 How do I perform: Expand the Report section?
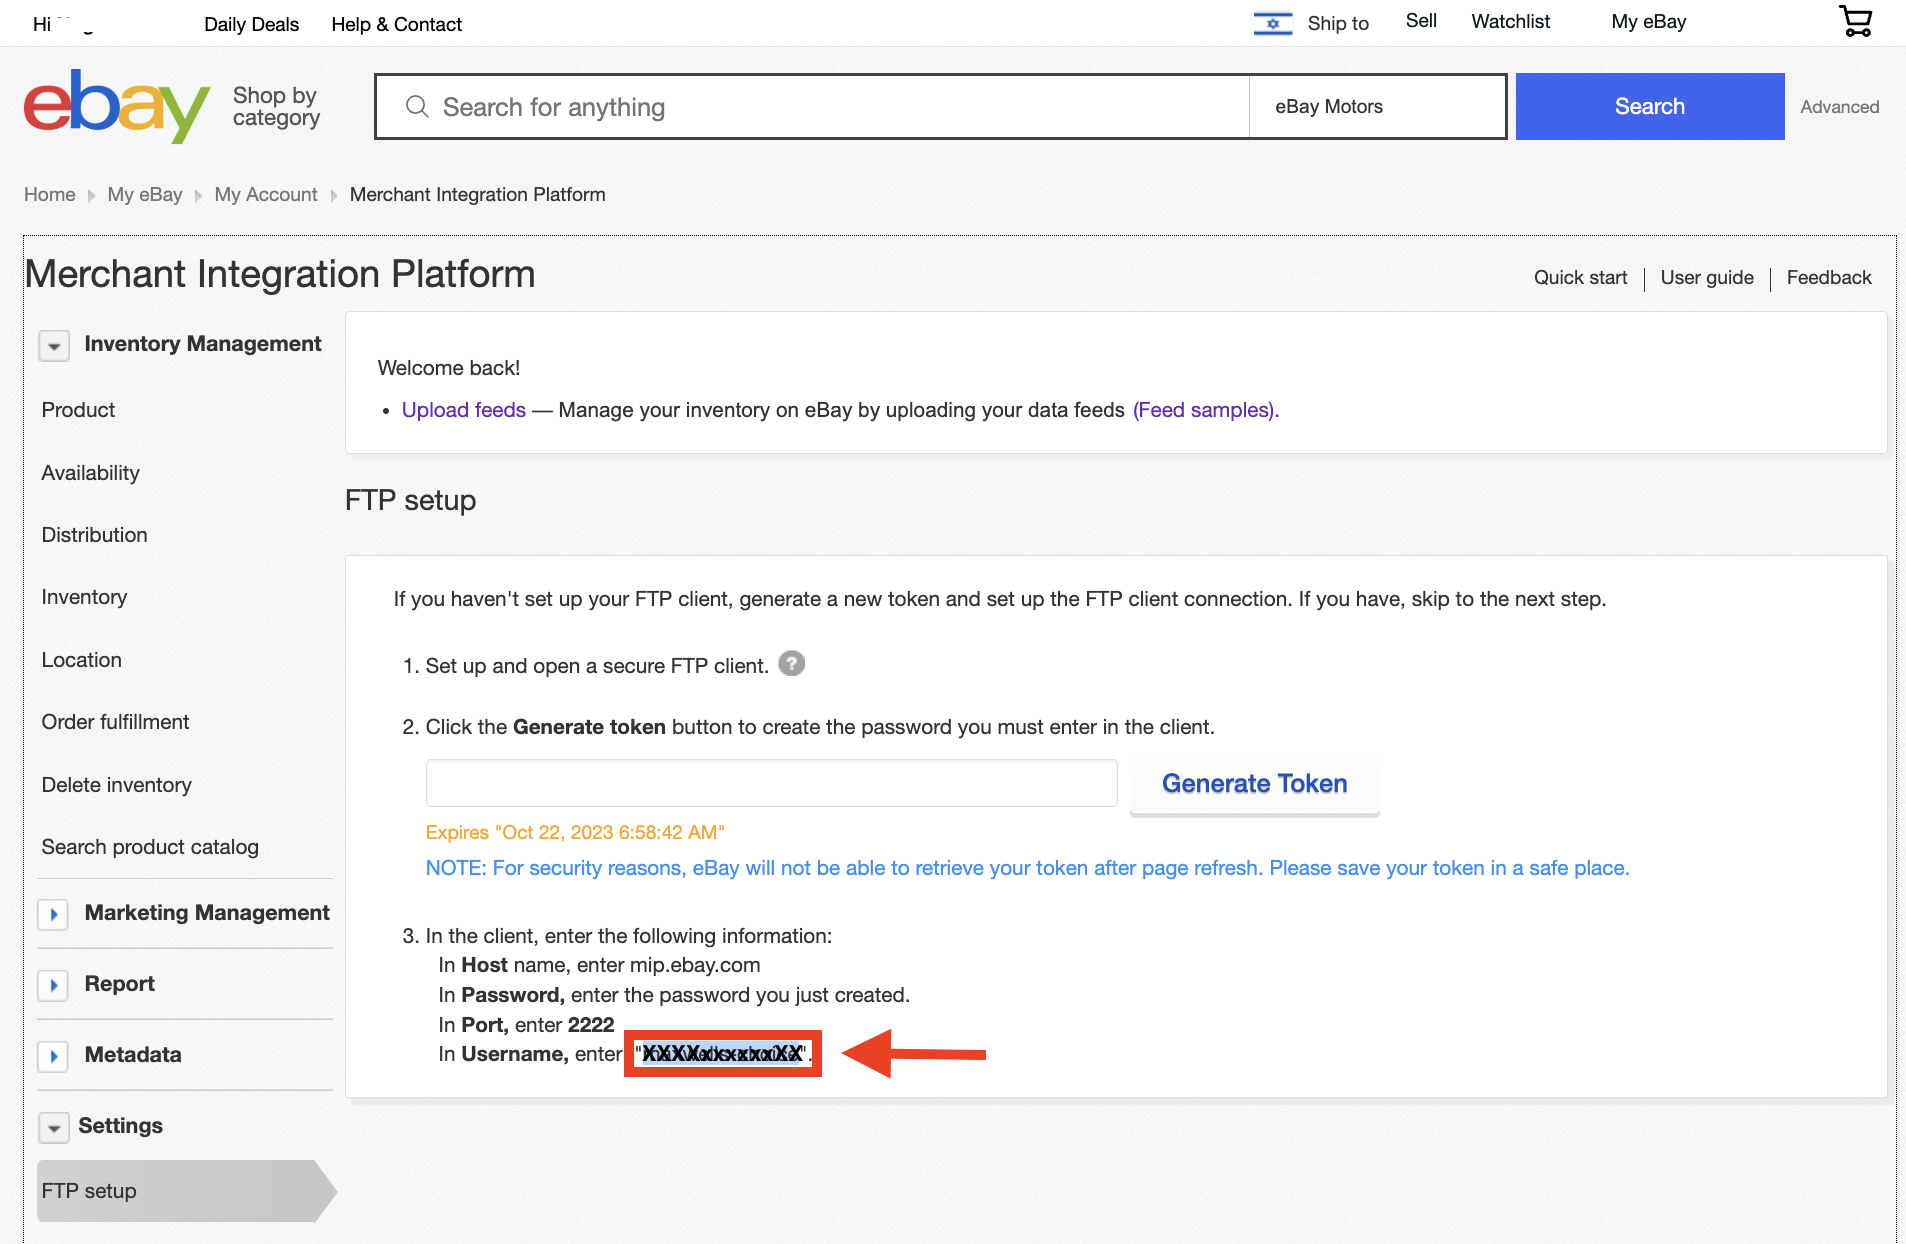tap(54, 985)
